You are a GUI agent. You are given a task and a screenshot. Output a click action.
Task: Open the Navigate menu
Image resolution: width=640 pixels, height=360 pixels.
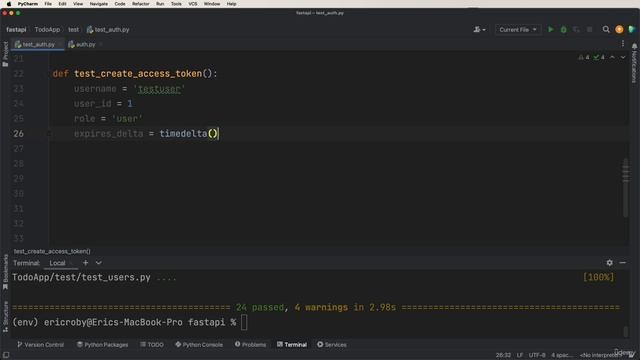99,4
